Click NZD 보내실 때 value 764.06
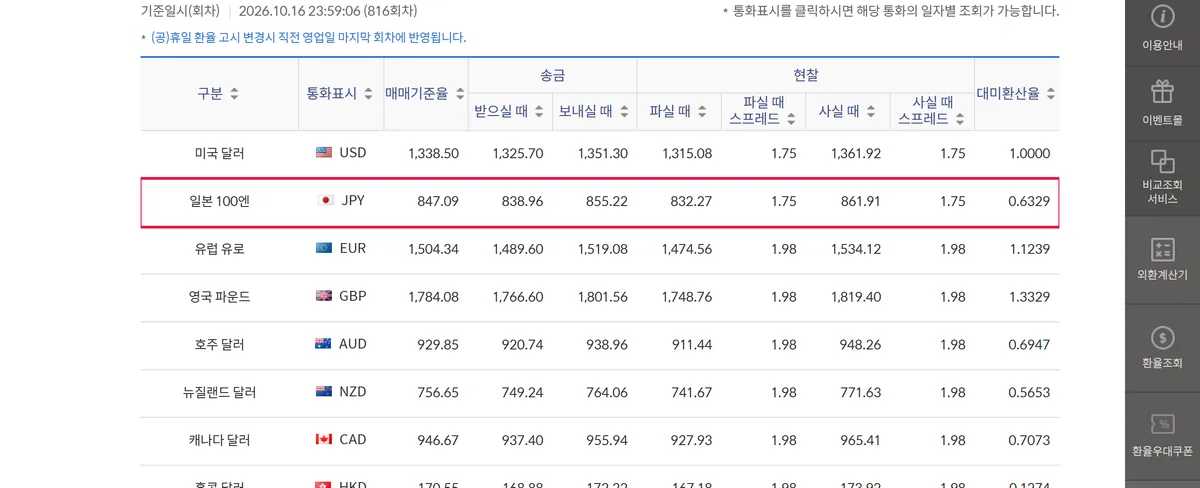The width and height of the screenshot is (1200, 488). pos(607,393)
